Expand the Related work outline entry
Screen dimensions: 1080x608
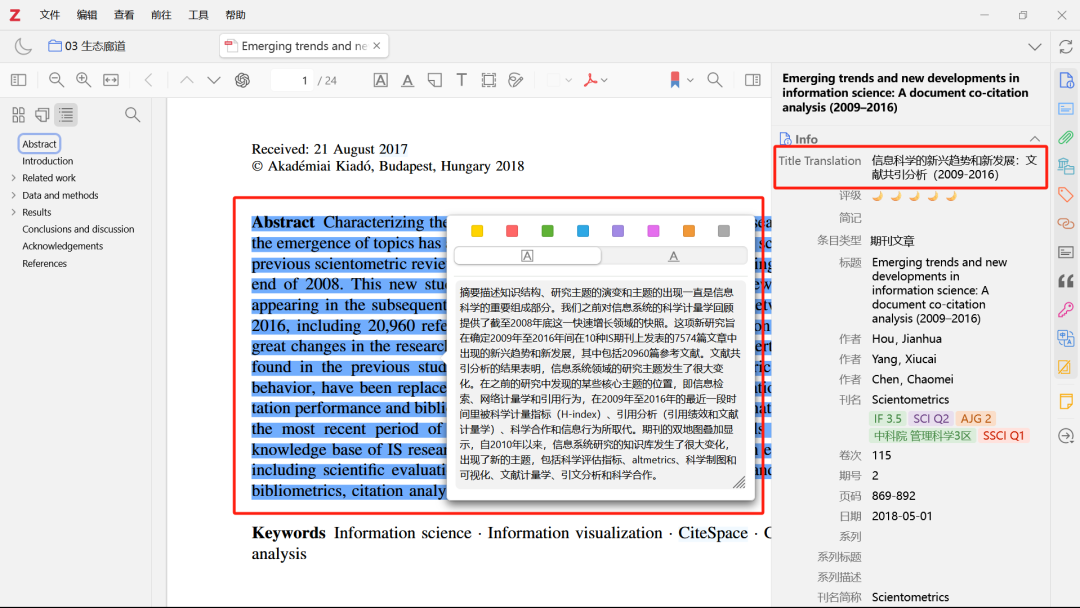pyautogui.click(x=14, y=178)
